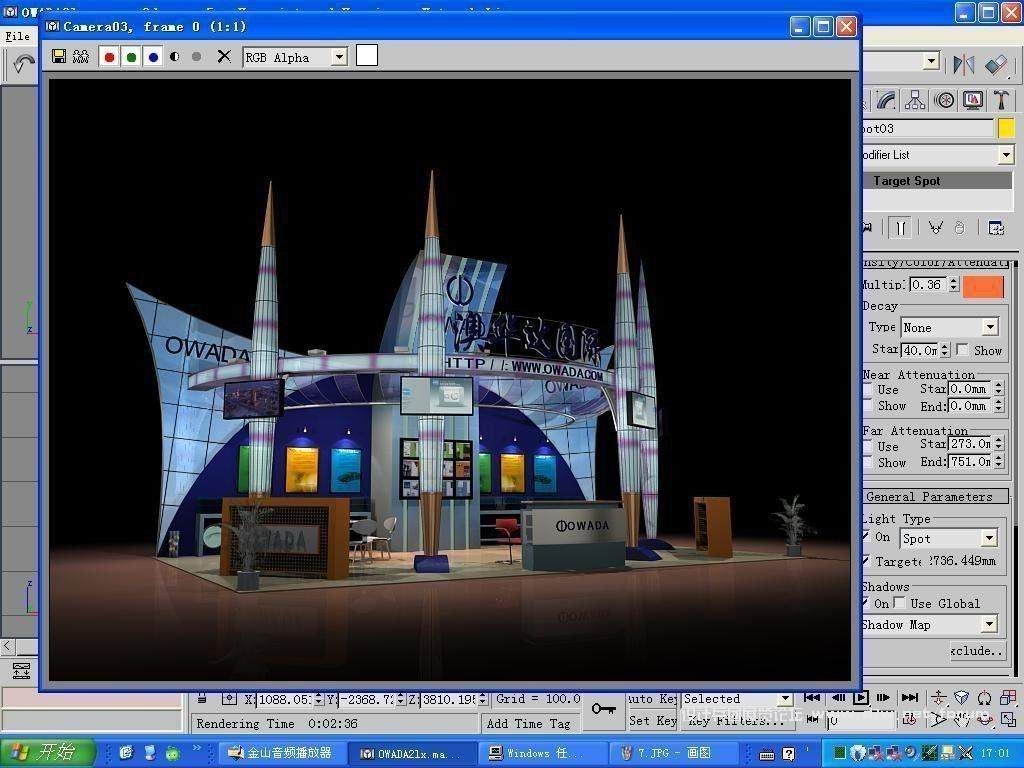Go to the end frame
The height and width of the screenshot is (768, 1024).
[909, 697]
